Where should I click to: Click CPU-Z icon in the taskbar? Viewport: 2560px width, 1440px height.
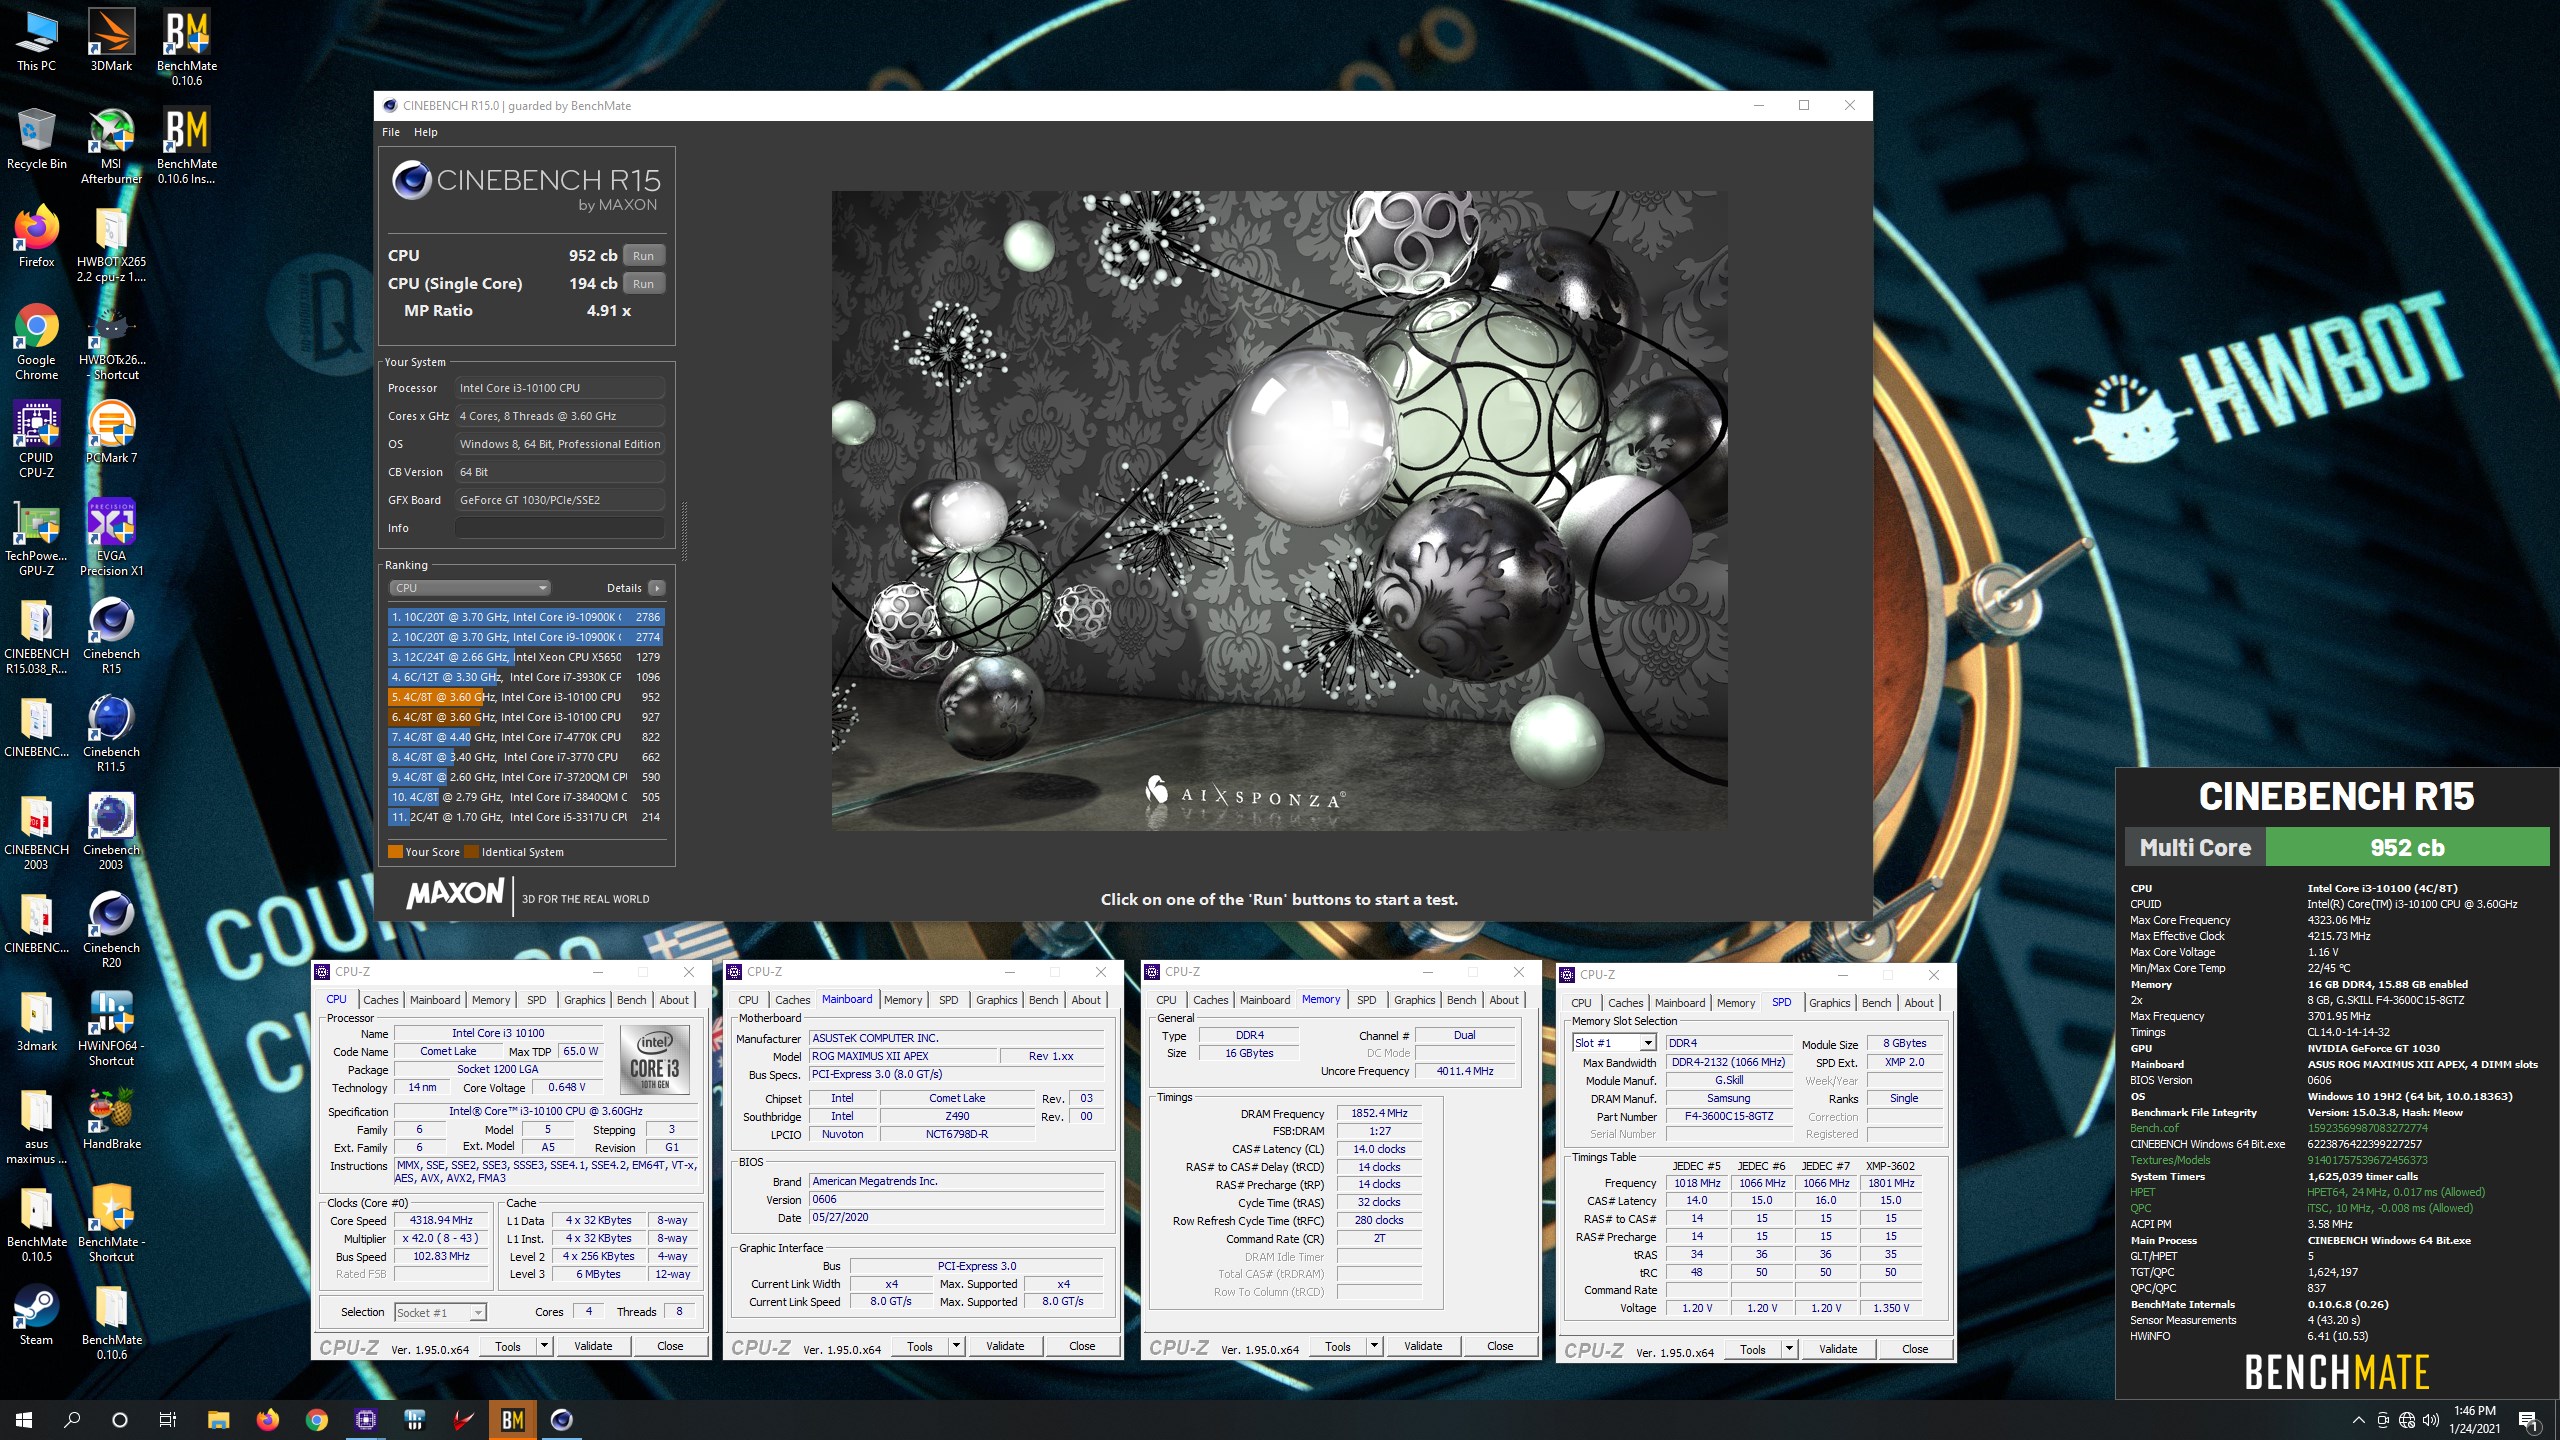pos(365,1419)
